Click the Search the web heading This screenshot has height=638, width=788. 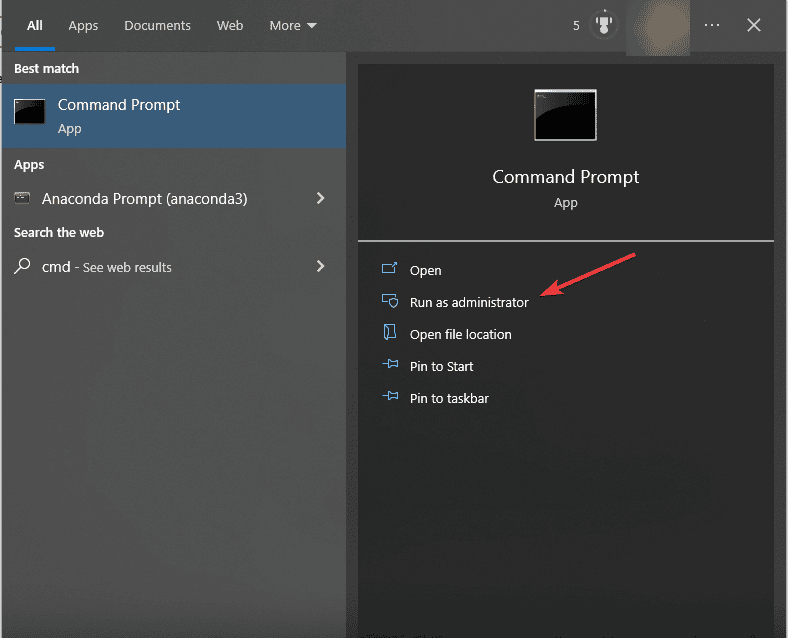click(x=59, y=233)
